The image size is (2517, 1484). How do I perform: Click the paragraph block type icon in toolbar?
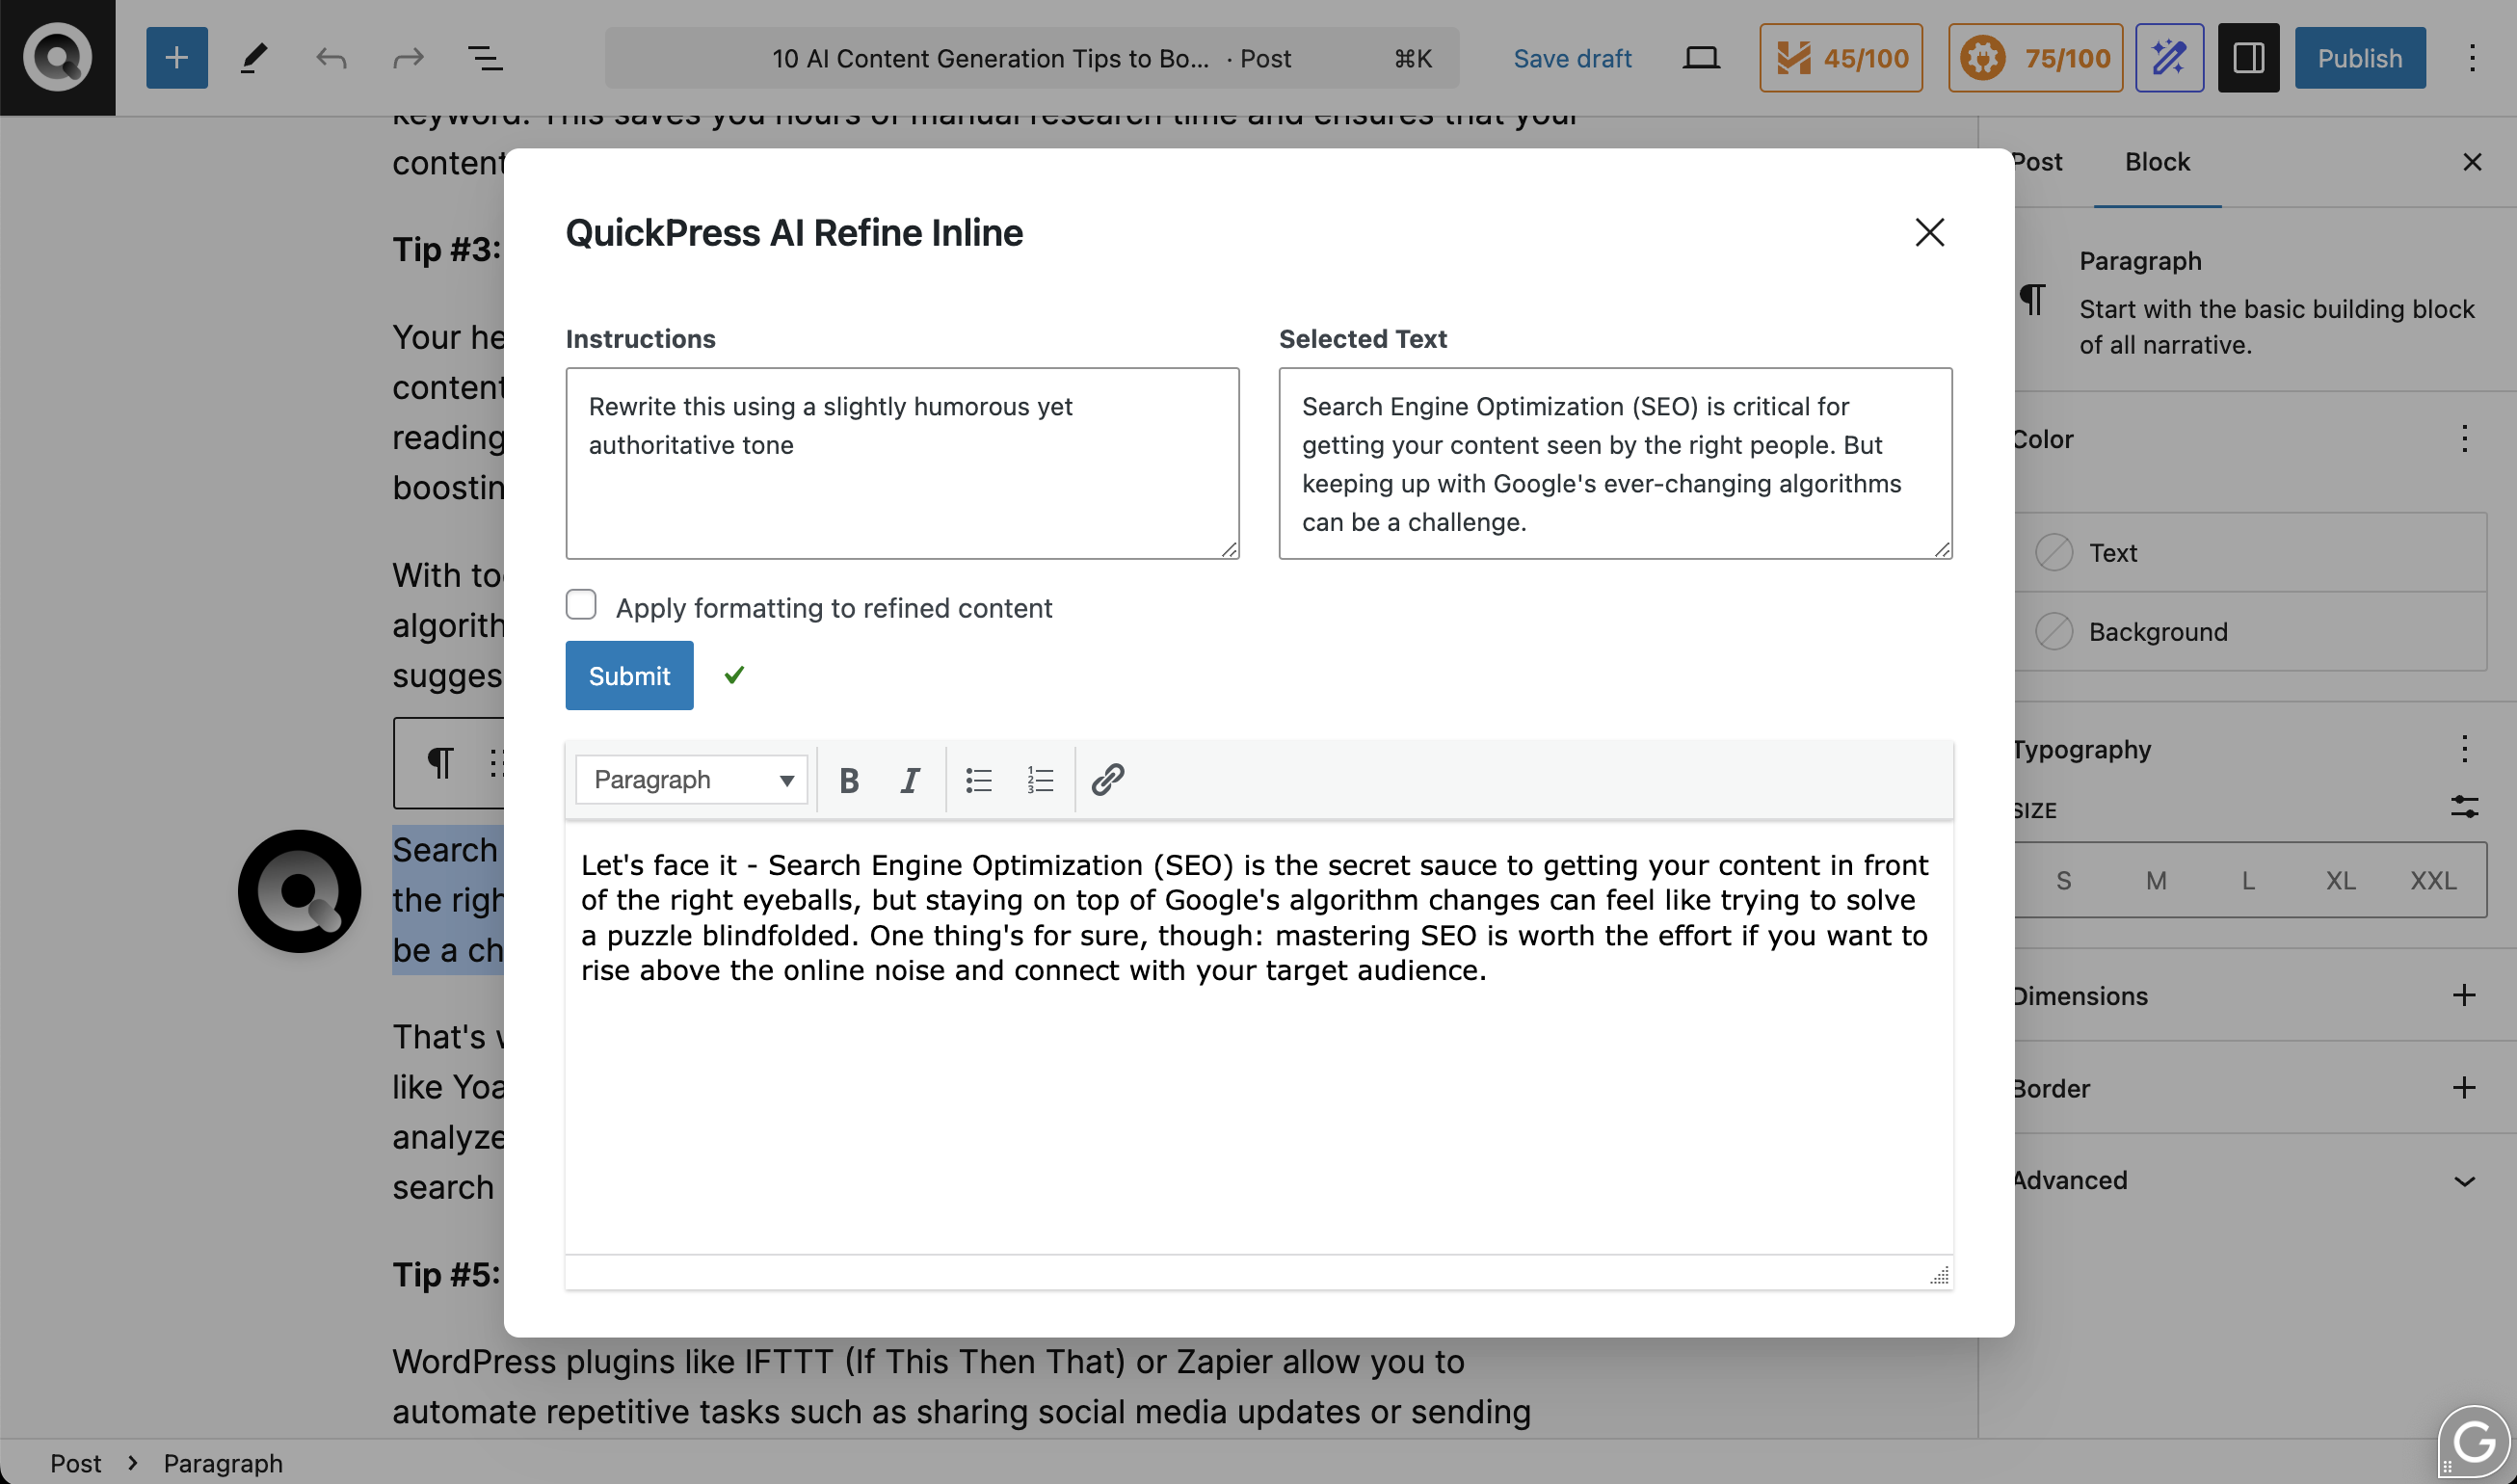[x=440, y=763]
